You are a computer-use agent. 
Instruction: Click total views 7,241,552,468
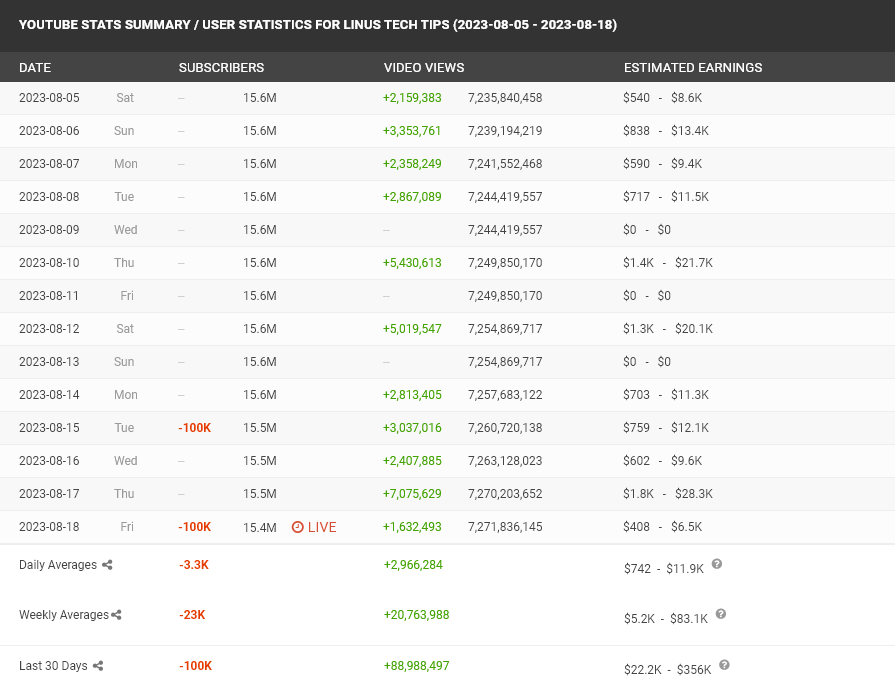[505, 164]
